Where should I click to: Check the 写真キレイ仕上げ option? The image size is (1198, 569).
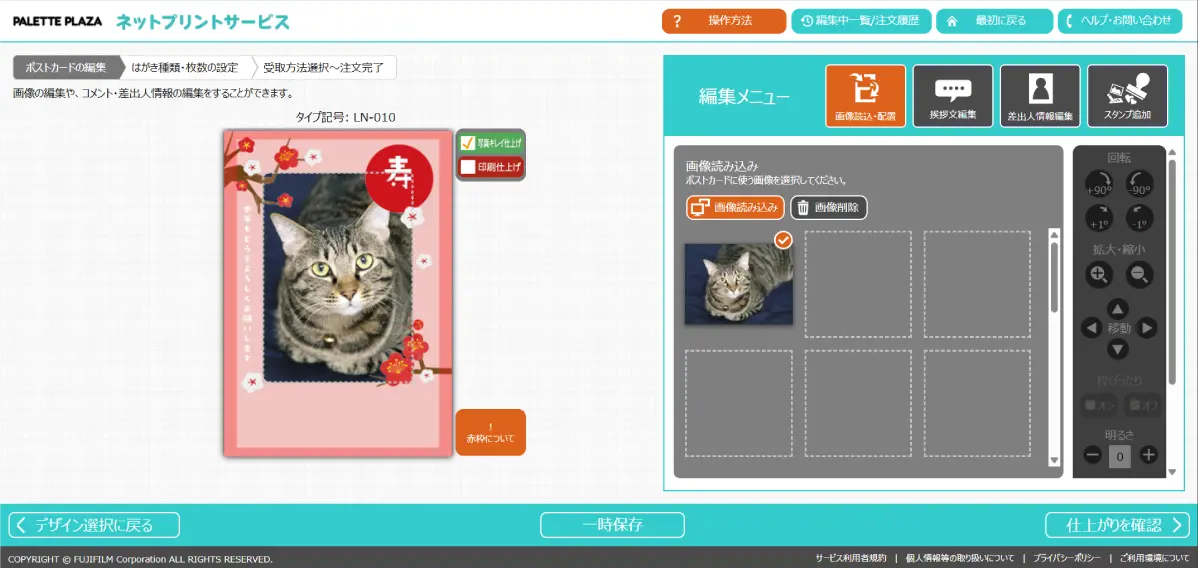(x=467, y=143)
